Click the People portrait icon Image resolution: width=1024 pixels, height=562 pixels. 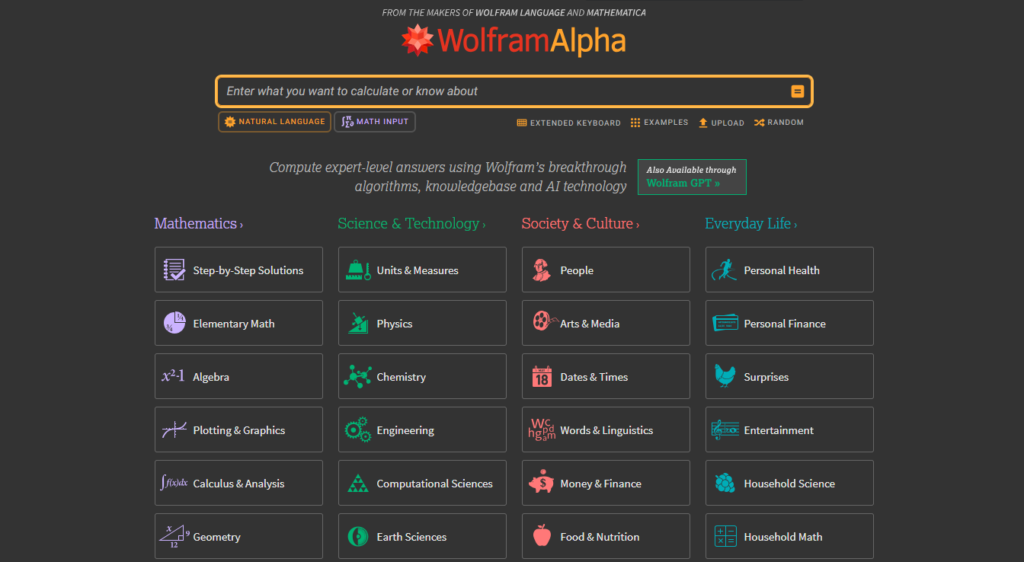click(541, 270)
